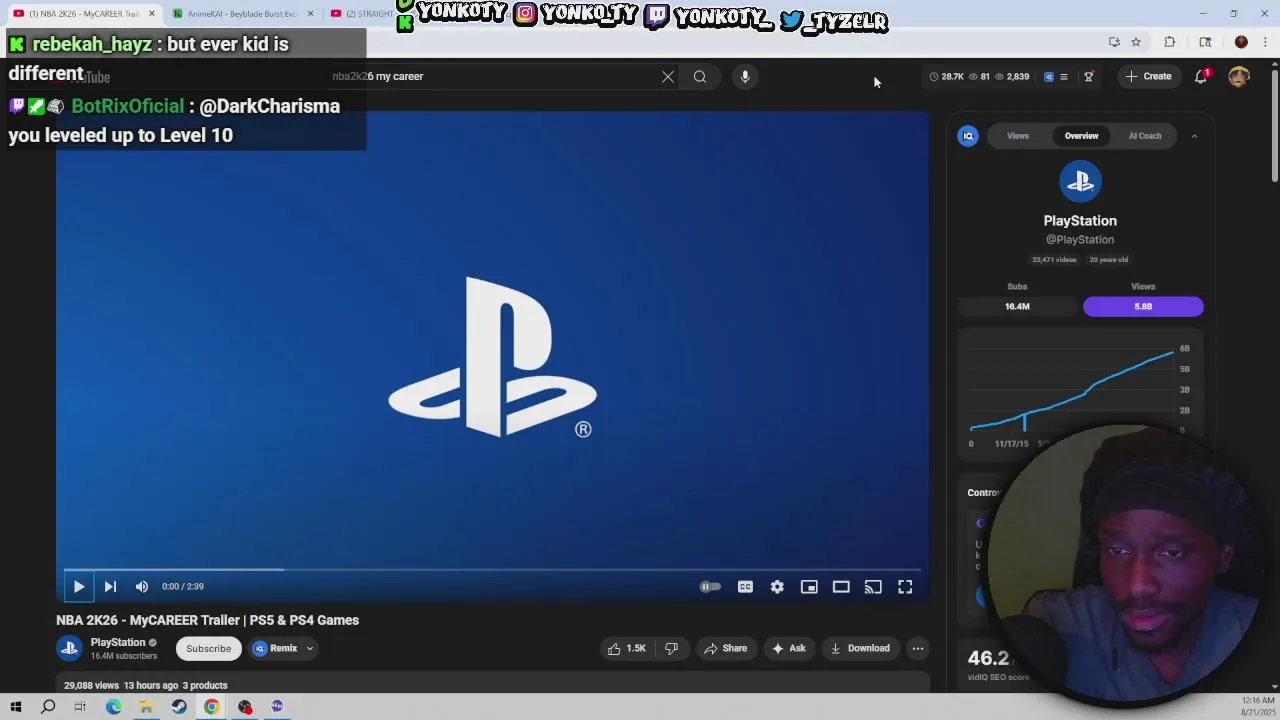The height and width of the screenshot is (720, 1280).
Task: Click the video progress bar
Action: point(493,570)
